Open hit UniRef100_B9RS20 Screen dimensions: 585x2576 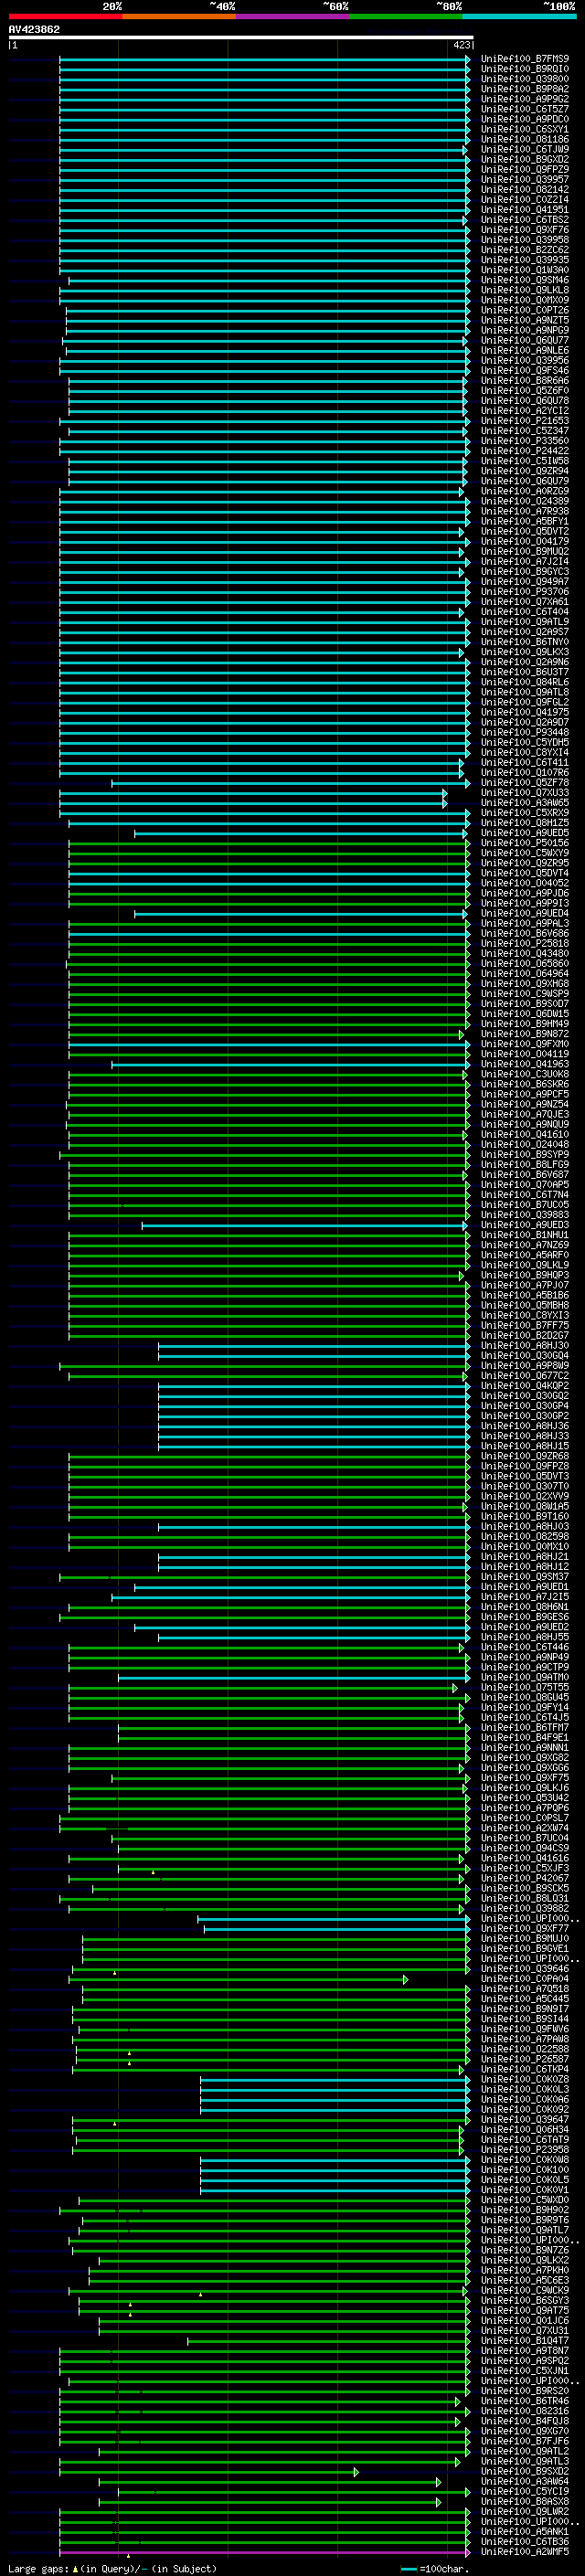(x=525, y=2390)
